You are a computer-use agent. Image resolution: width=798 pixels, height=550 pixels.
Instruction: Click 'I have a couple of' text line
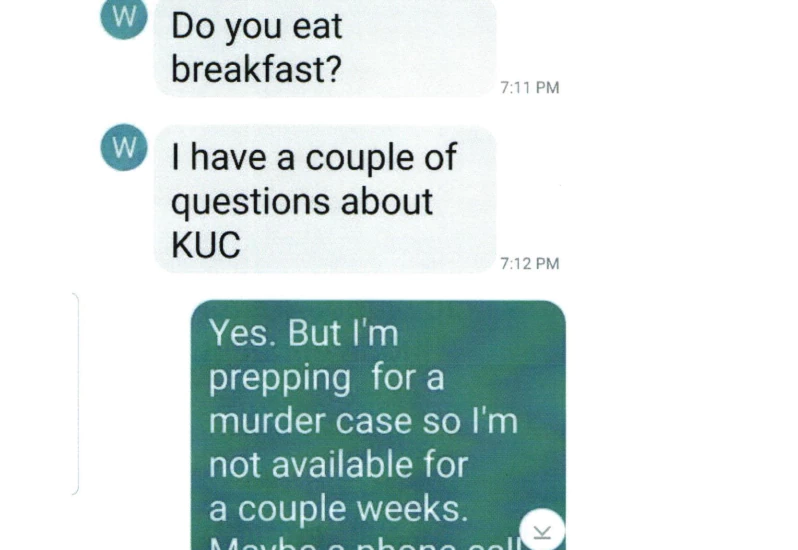click(x=314, y=157)
